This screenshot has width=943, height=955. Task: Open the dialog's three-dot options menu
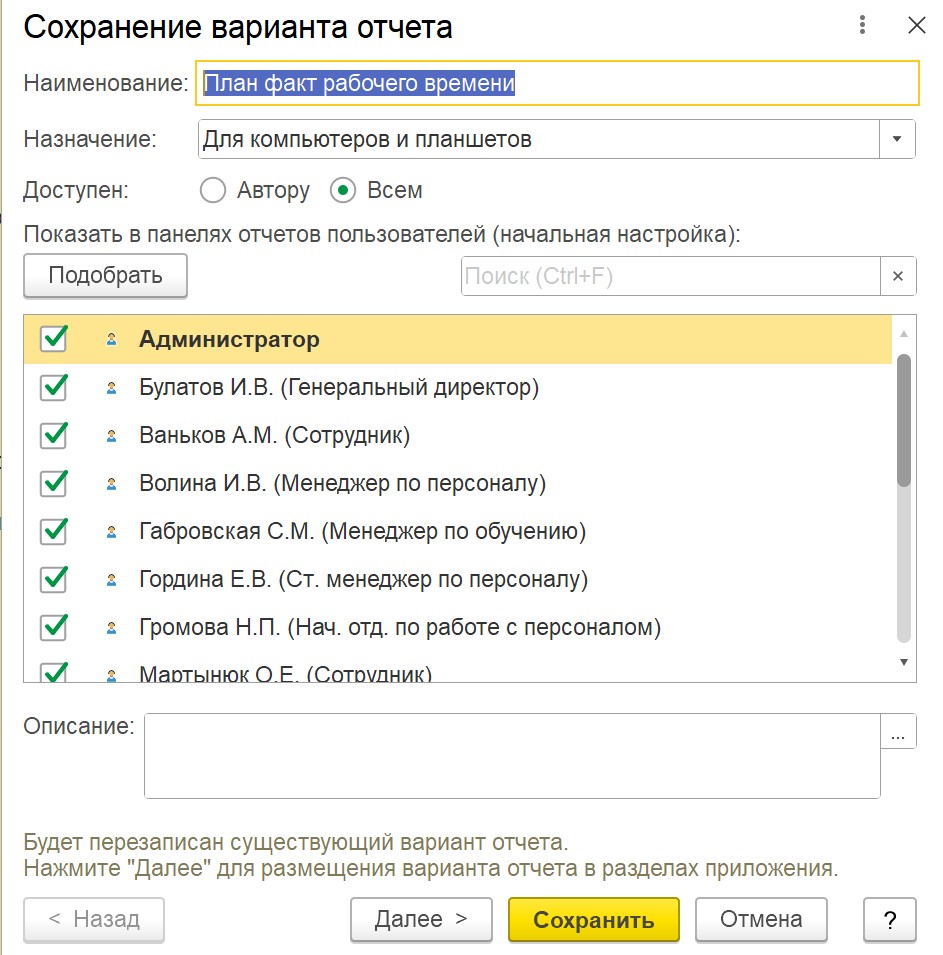coord(861,26)
